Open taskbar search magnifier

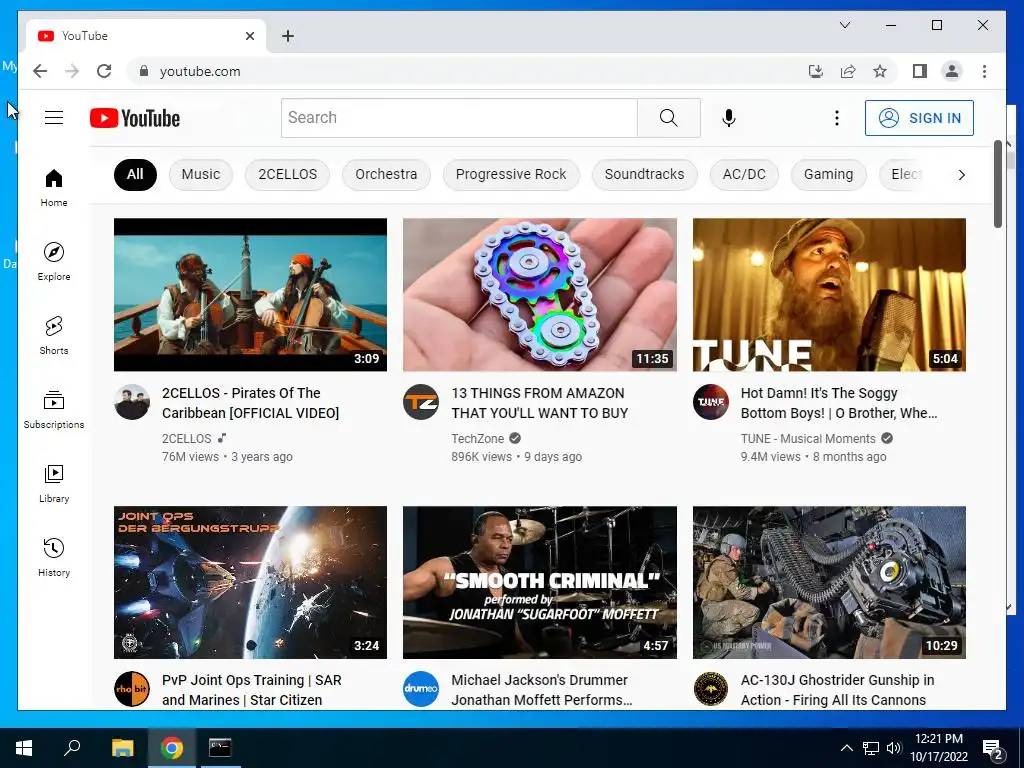(x=72, y=748)
